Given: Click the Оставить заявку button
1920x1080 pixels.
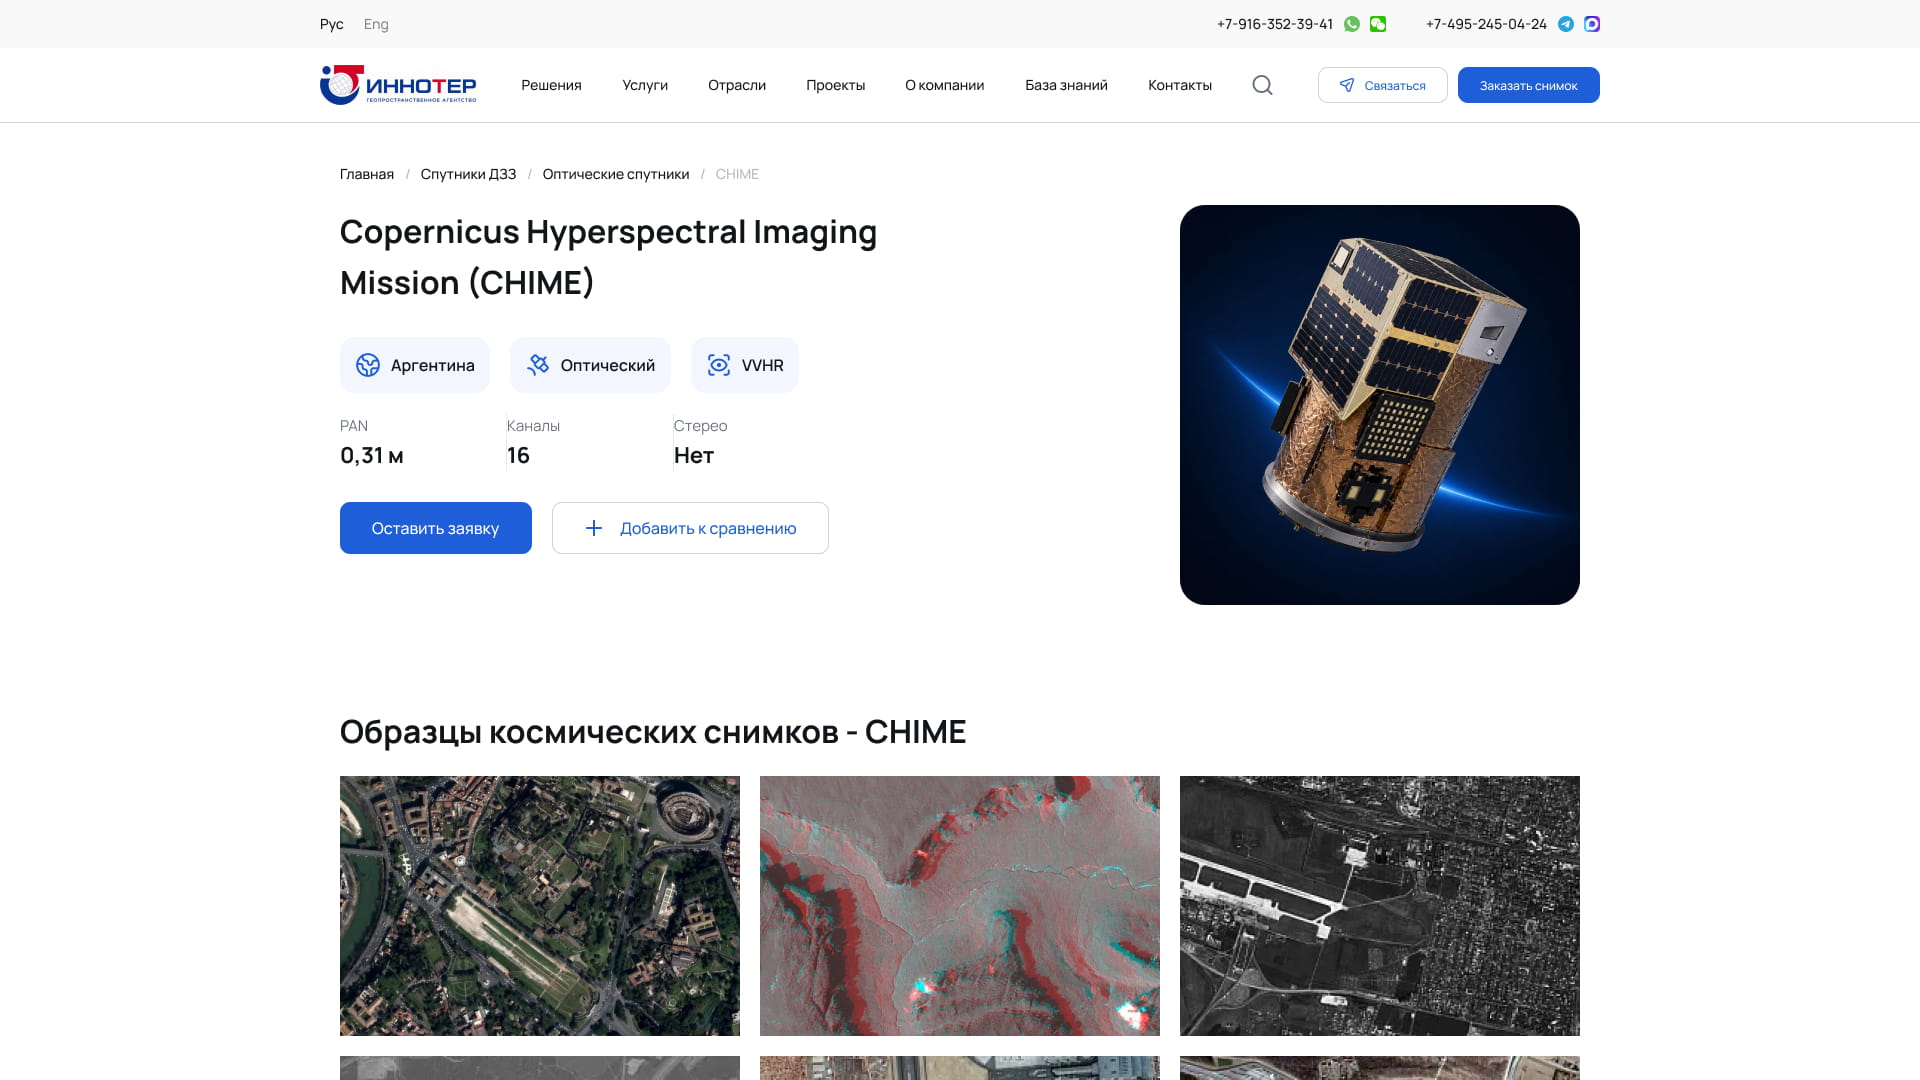Looking at the screenshot, I should coord(436,528).
